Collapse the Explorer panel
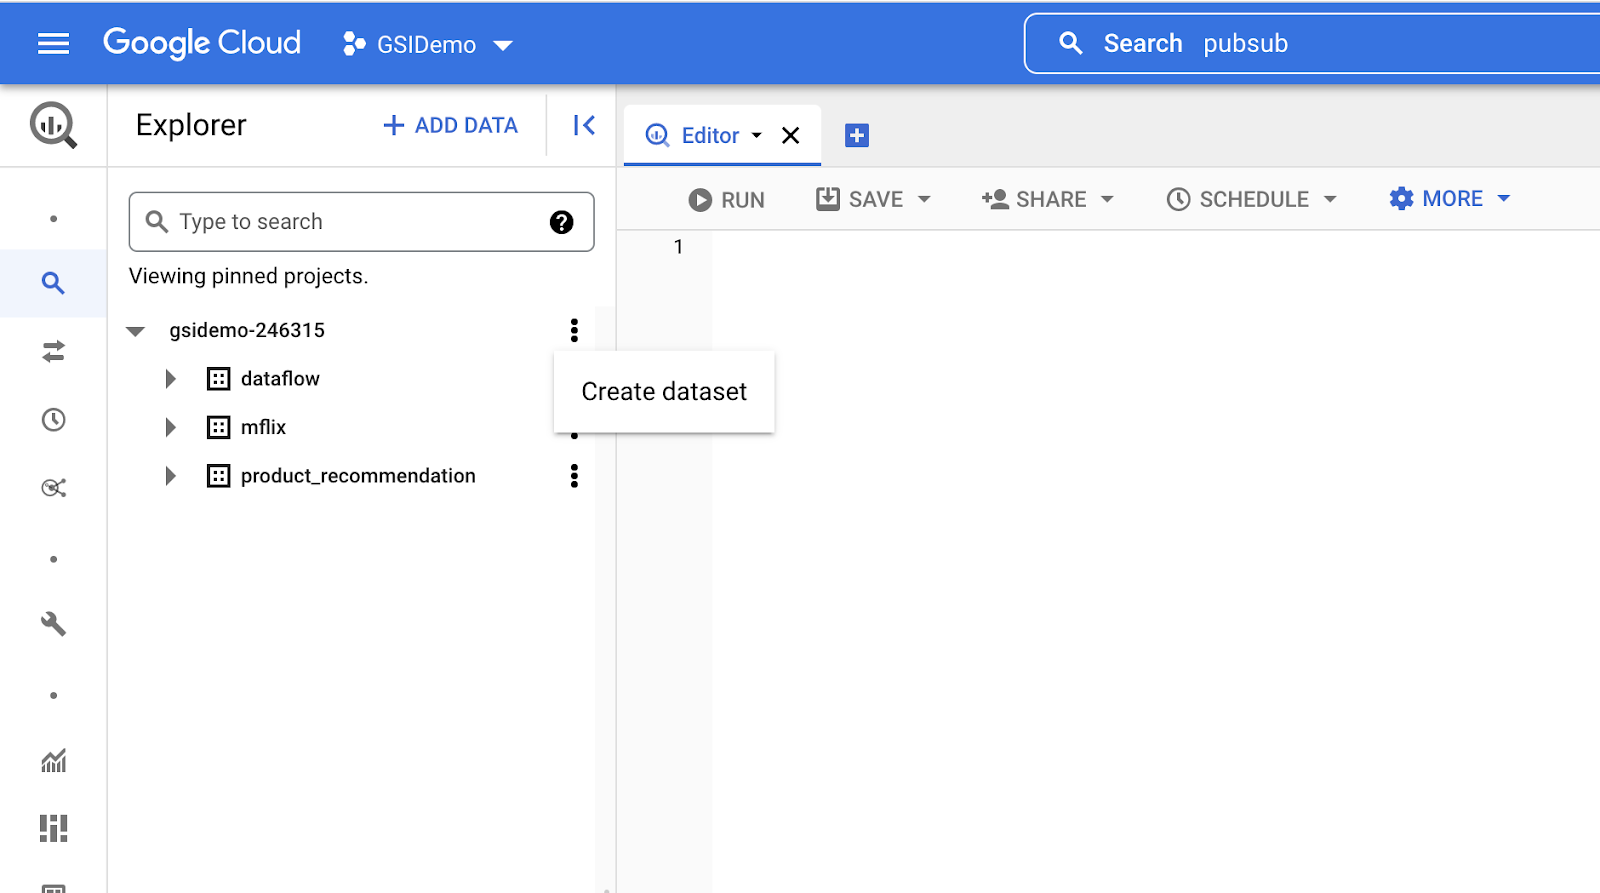Screen dimensions: 1600x893 [x=584, y=125]
